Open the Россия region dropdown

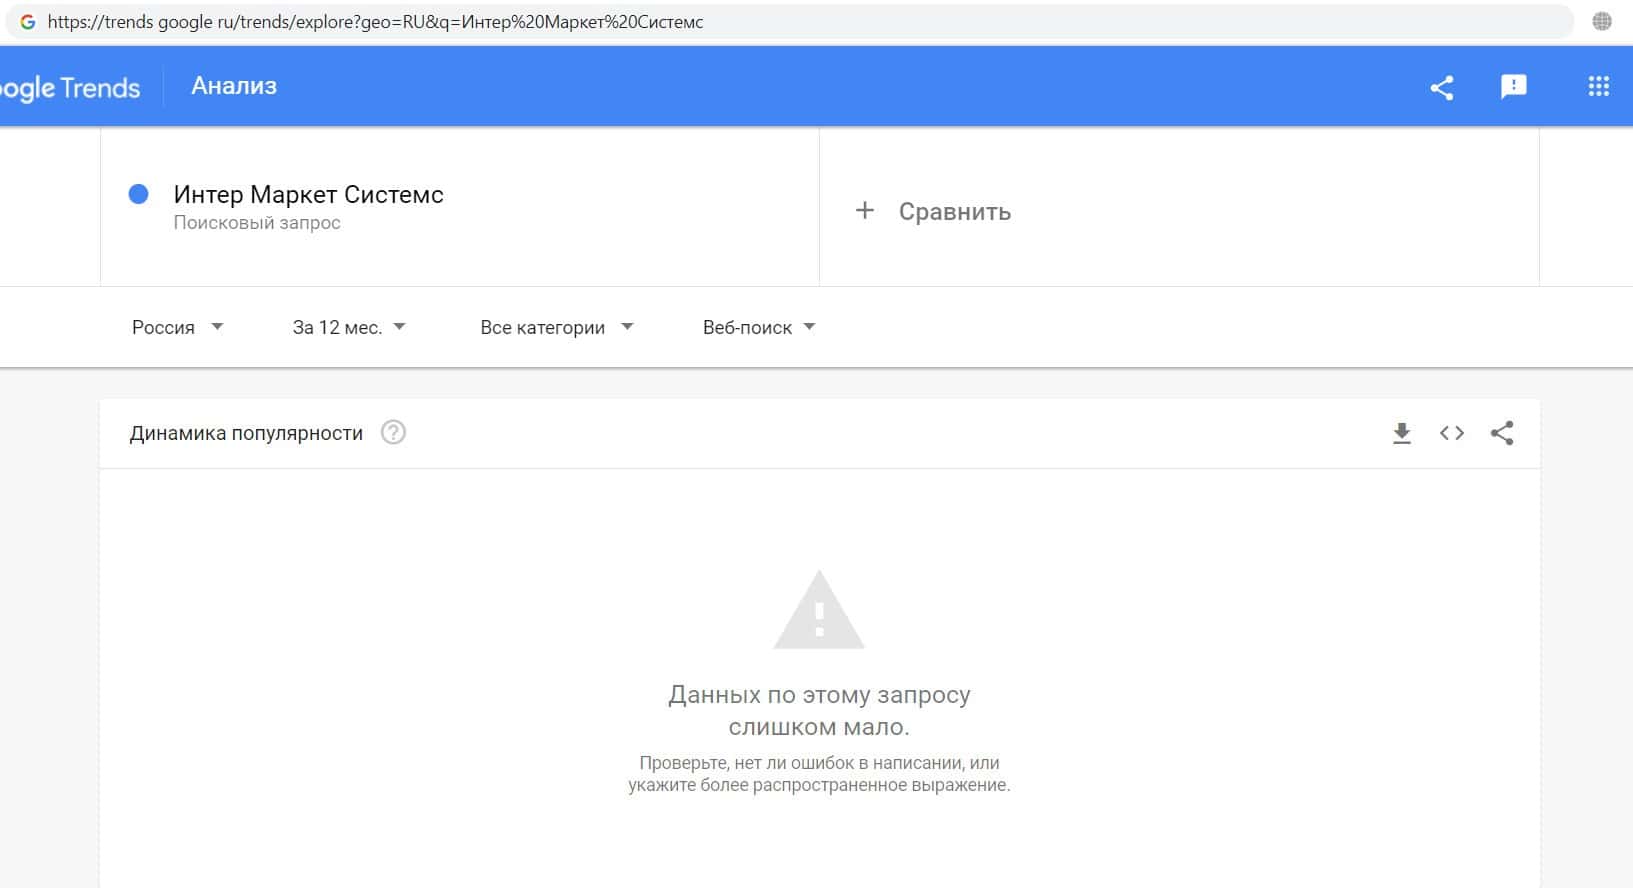178,327
